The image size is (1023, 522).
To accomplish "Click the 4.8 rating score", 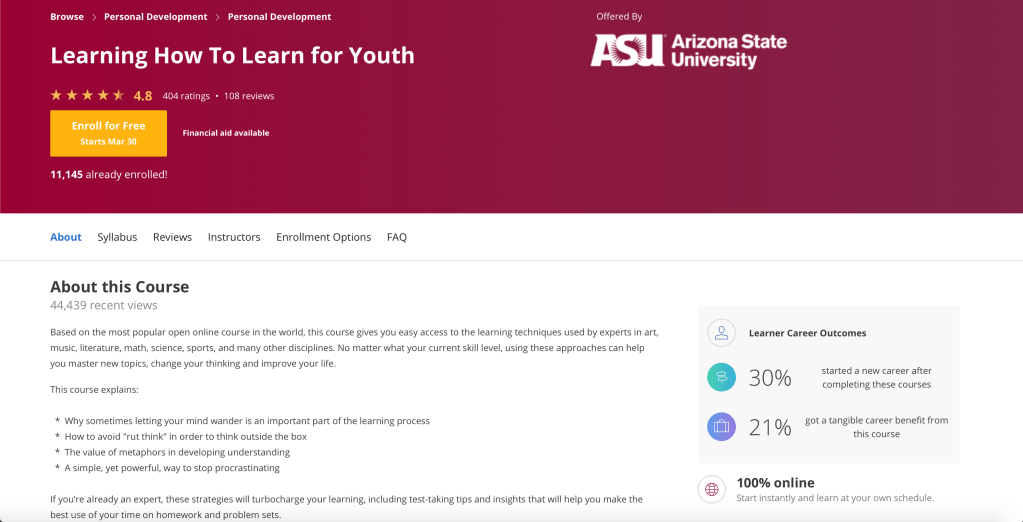I will (143, 96).
